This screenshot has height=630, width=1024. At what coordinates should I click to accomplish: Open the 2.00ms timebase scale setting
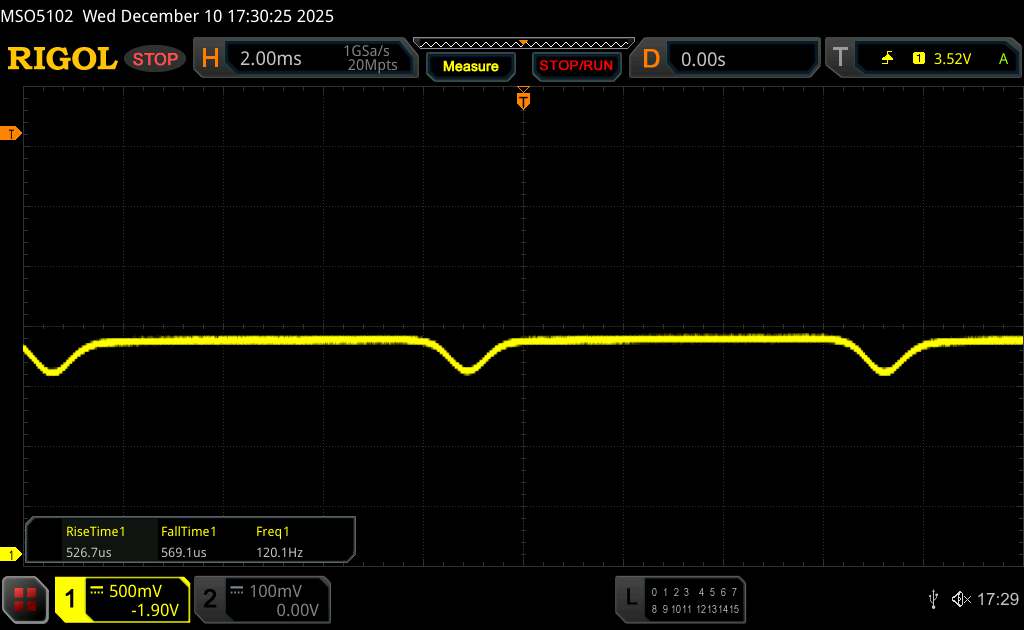[271, 59]
